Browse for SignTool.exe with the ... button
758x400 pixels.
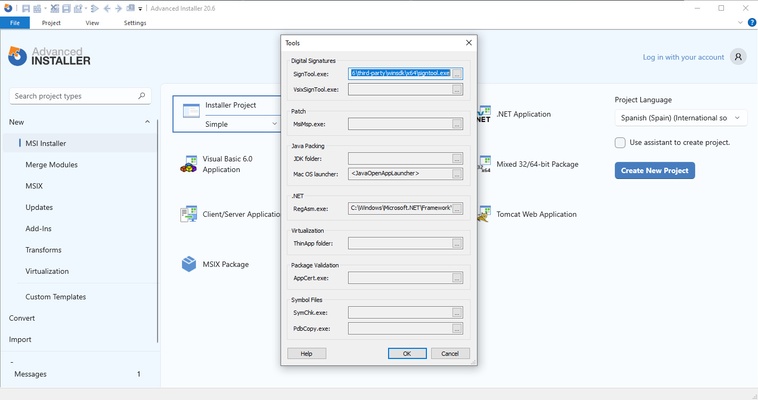click(457, 74)
